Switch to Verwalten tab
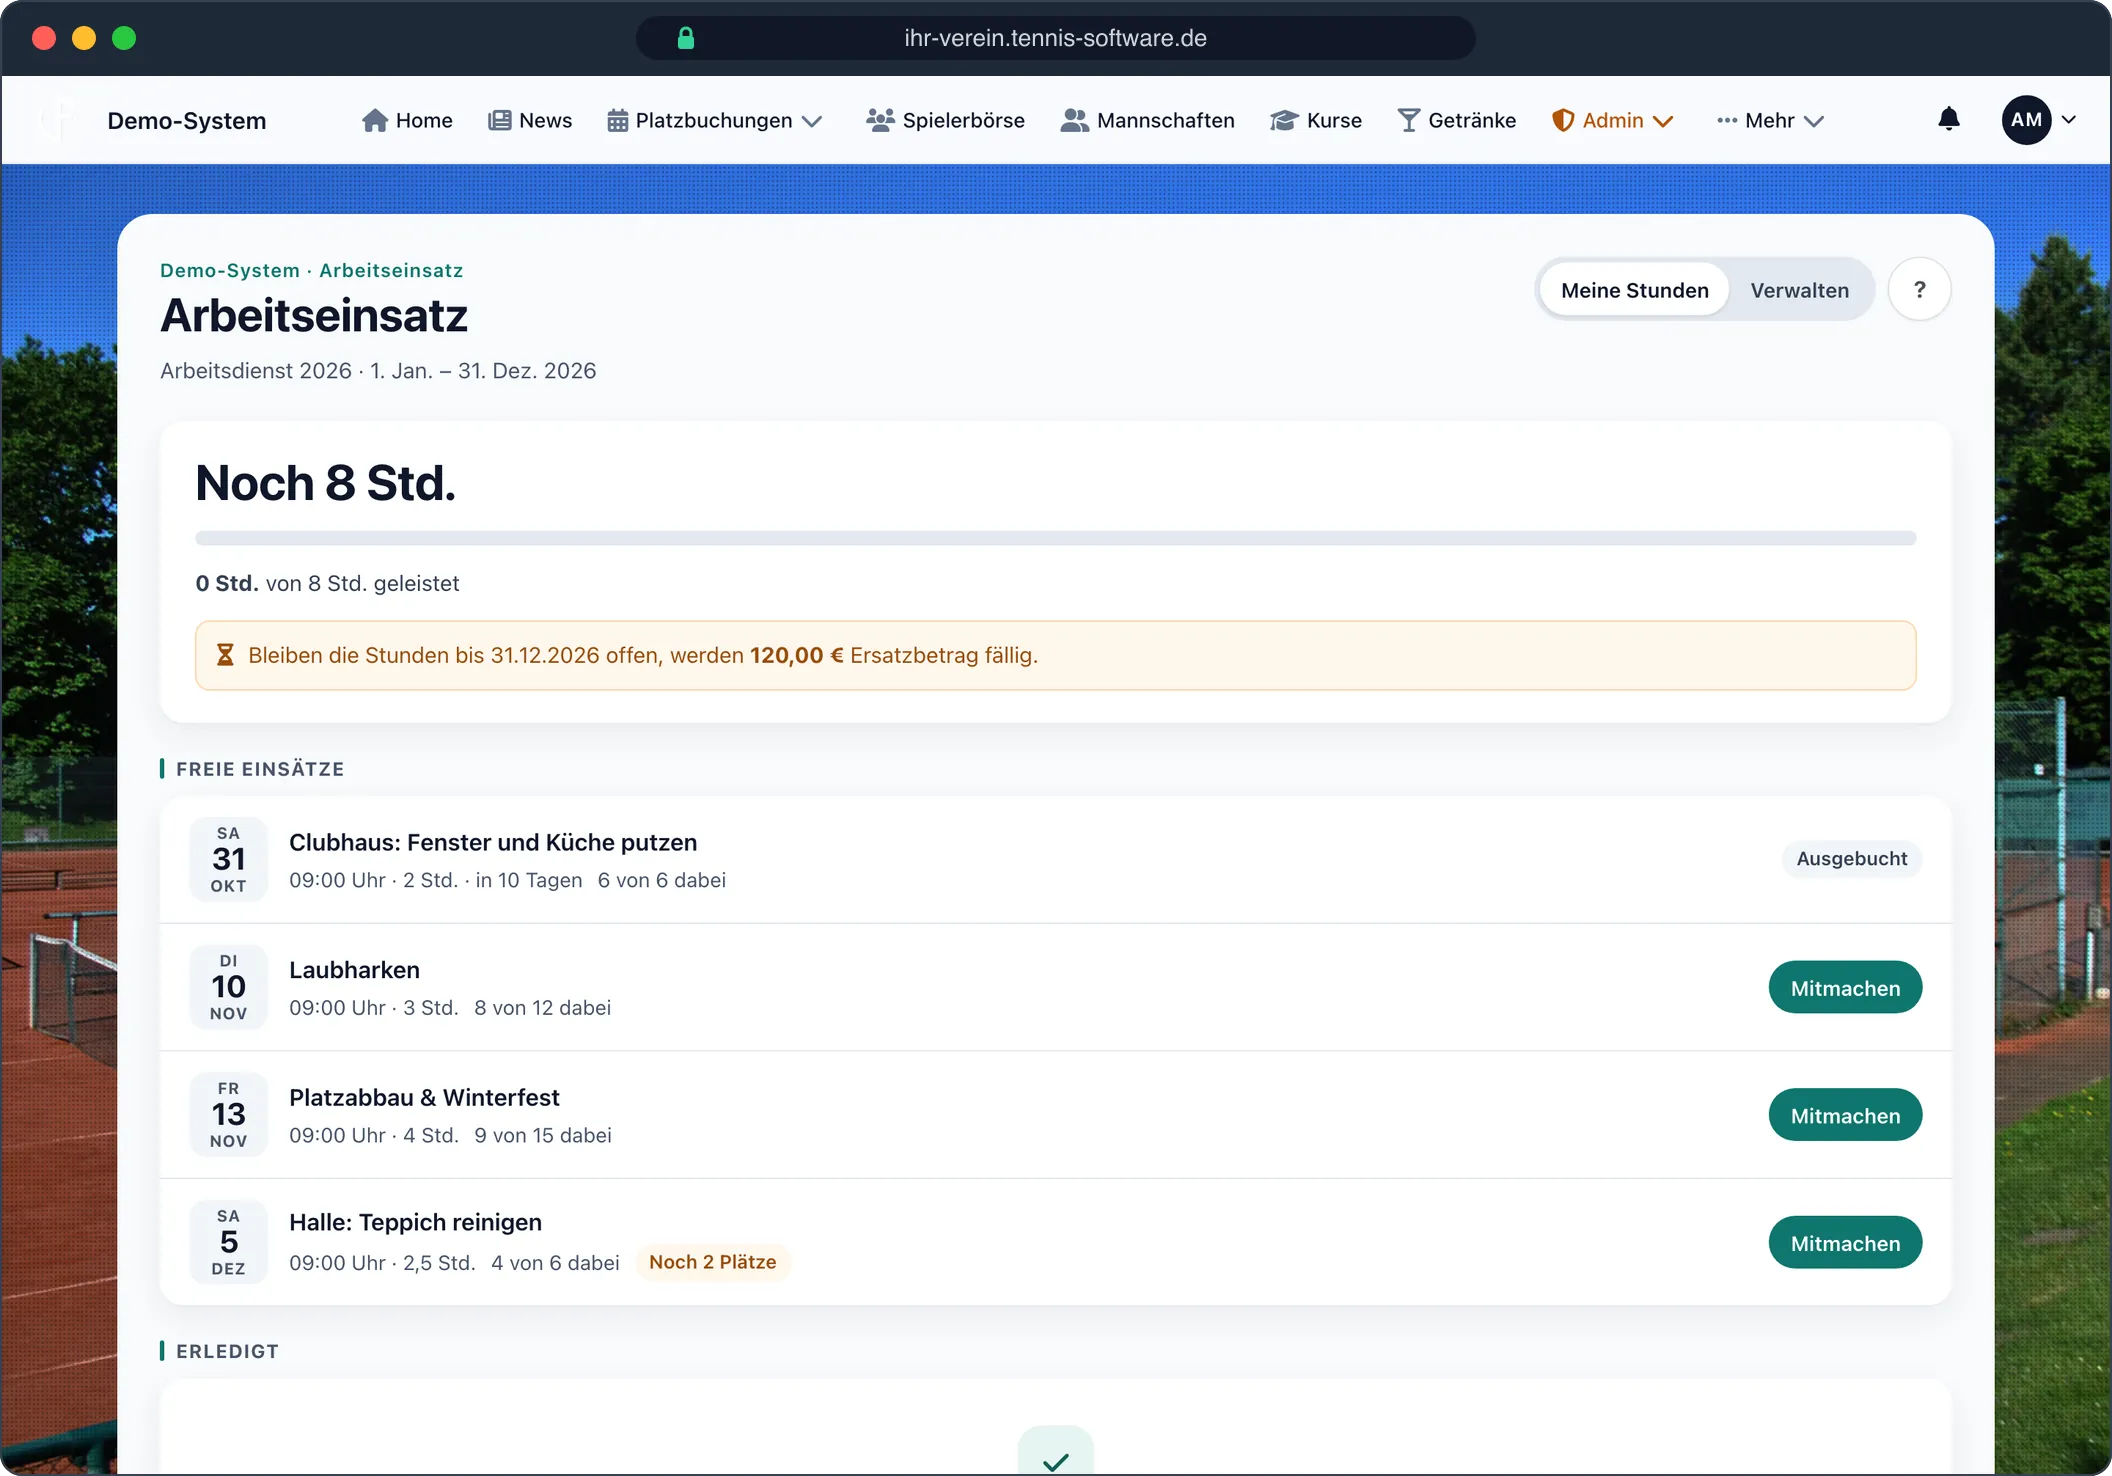Screen dimensions: 2112x1476 pyautogui.click(x=1800, y=290)
